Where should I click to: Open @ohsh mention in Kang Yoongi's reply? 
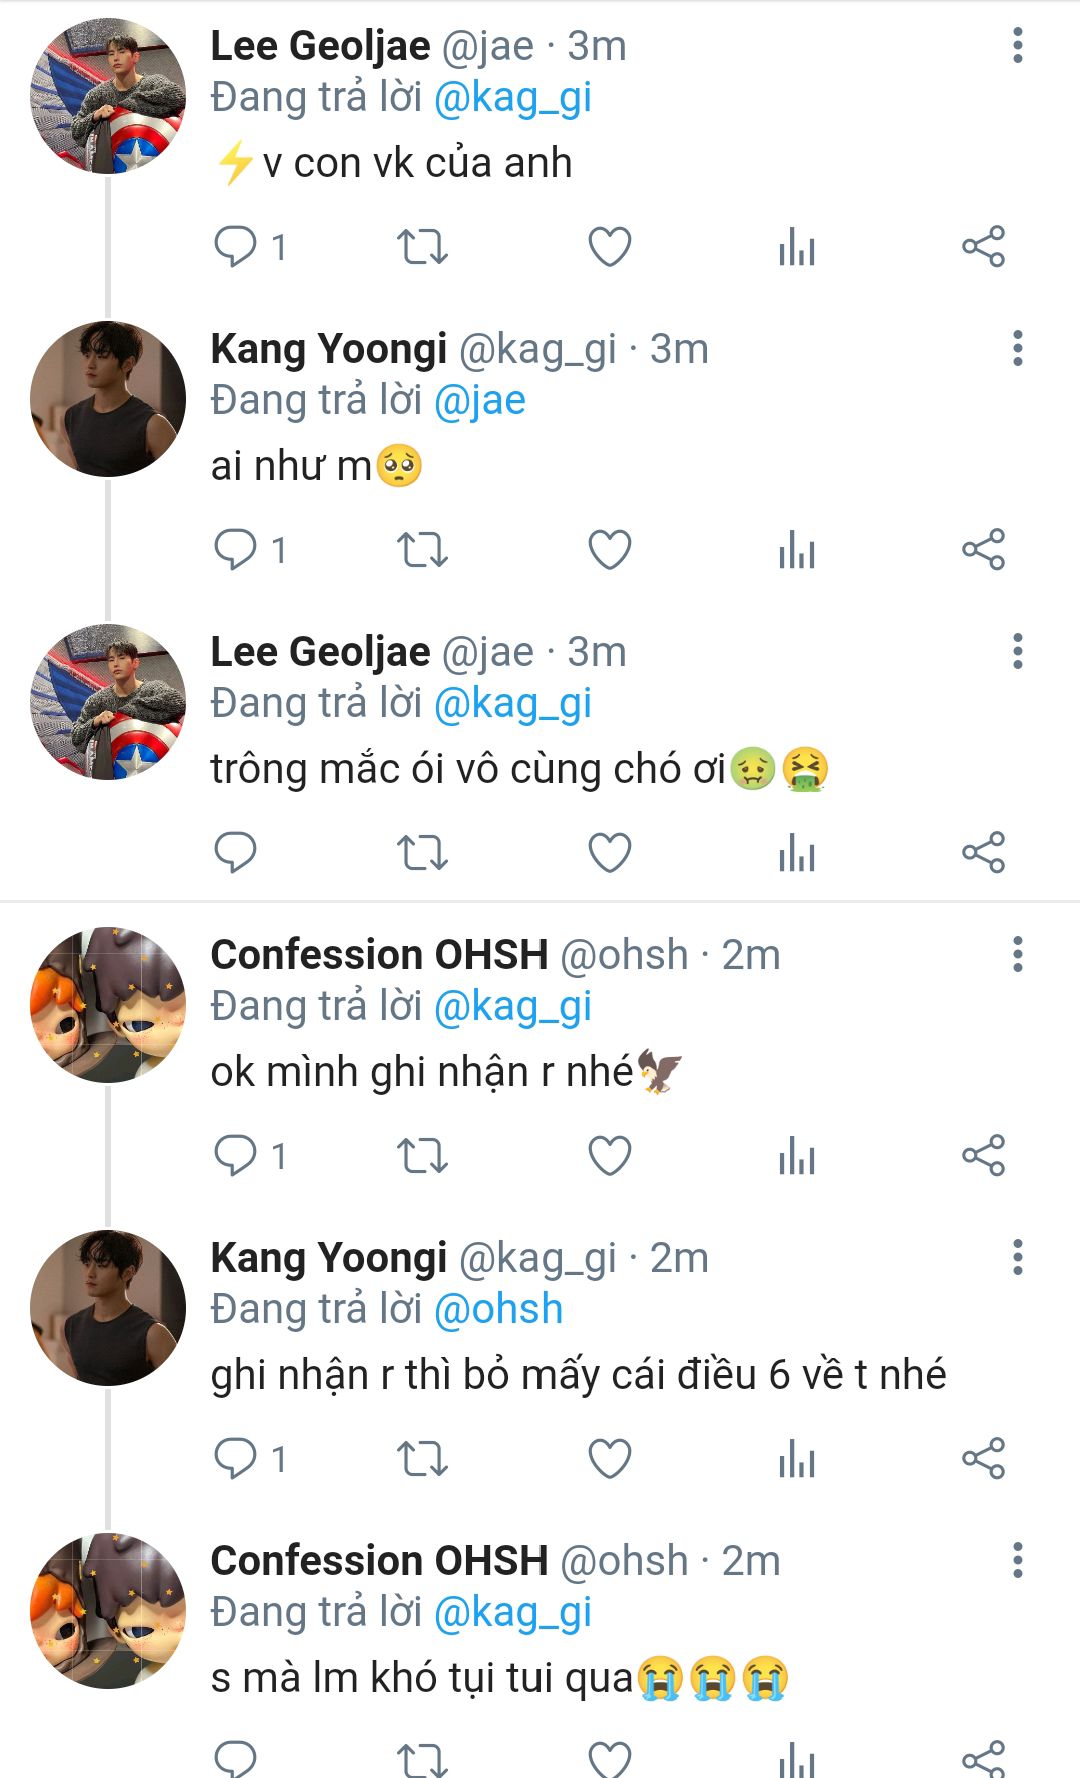498,1310
